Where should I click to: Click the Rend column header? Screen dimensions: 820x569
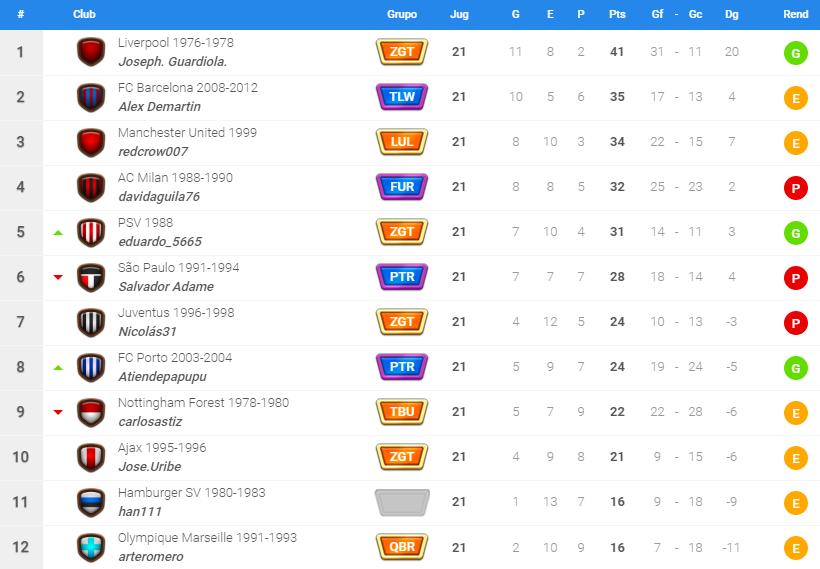click(x=795, y=14)
